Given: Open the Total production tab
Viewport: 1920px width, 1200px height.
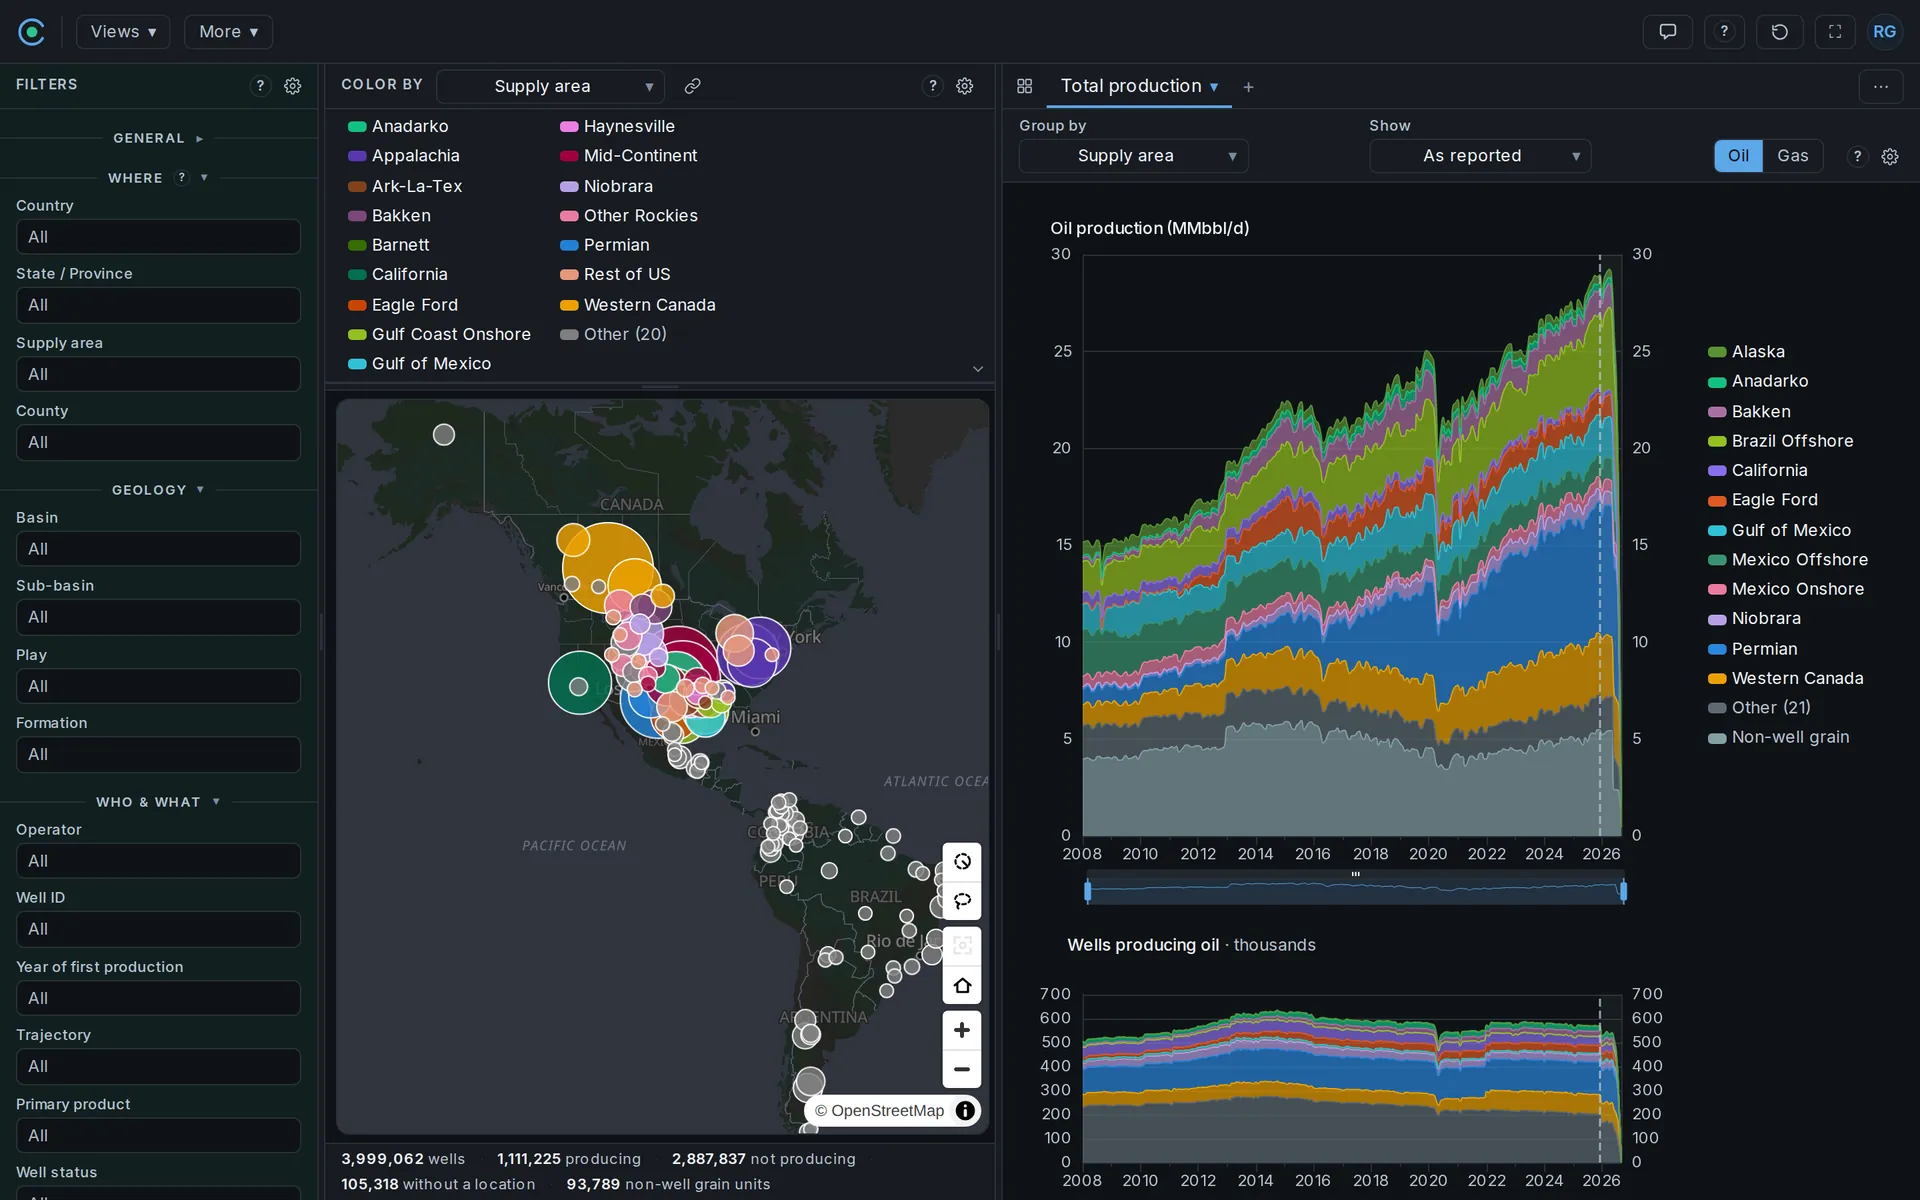Looking at the screenshot, I should 1139,86.
